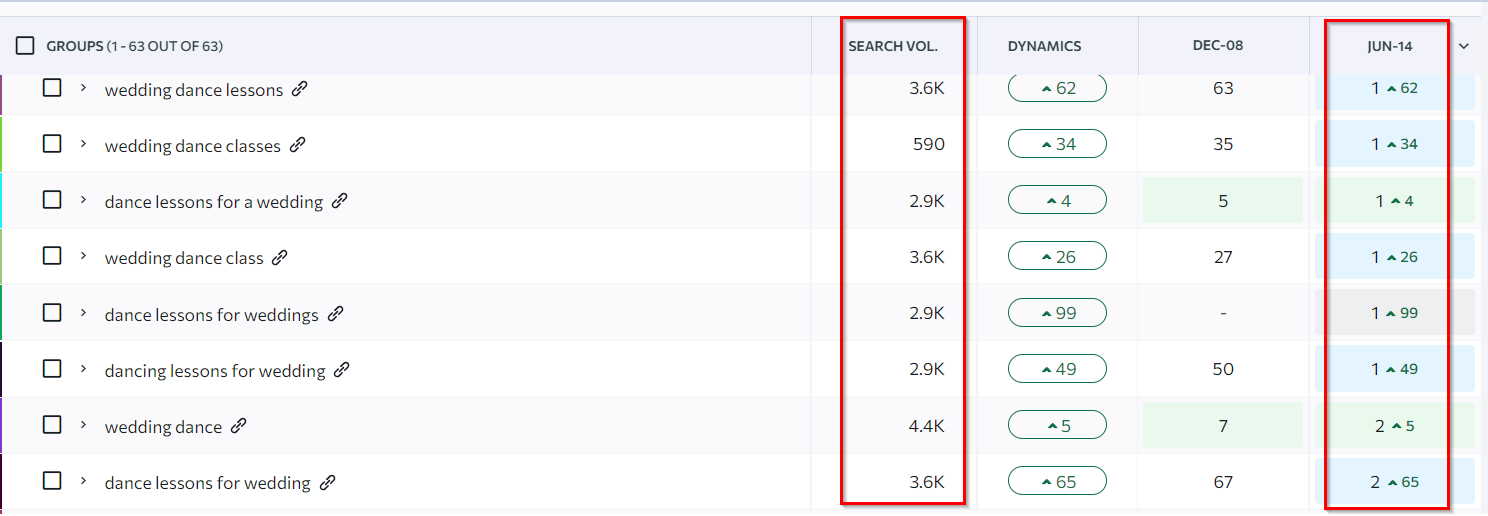
Task: Click link icon beside wedding dance classes
Action: (x=297, y=145)
